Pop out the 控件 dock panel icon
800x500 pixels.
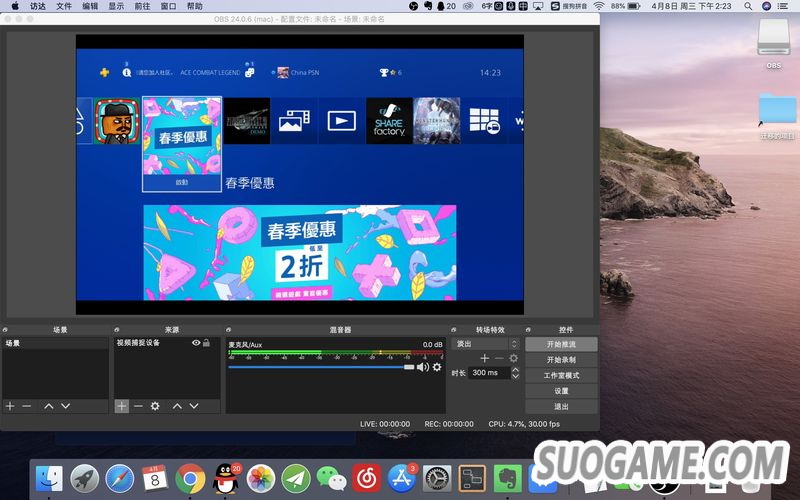tap(528, 330)
